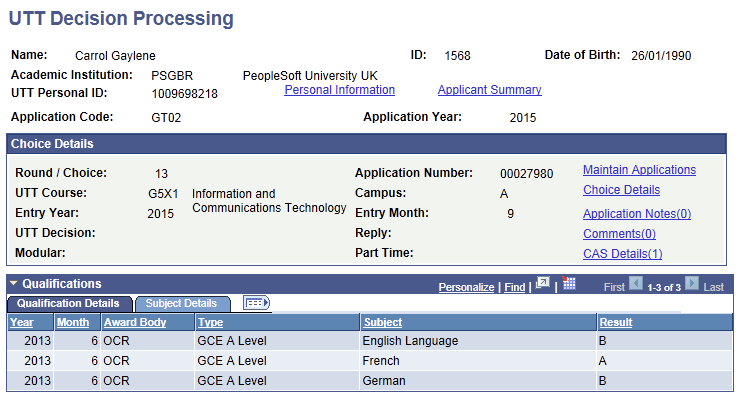This screenshot has width=742, height=395.
Task: Open the Comments(0) link
Action: point(619,234)
